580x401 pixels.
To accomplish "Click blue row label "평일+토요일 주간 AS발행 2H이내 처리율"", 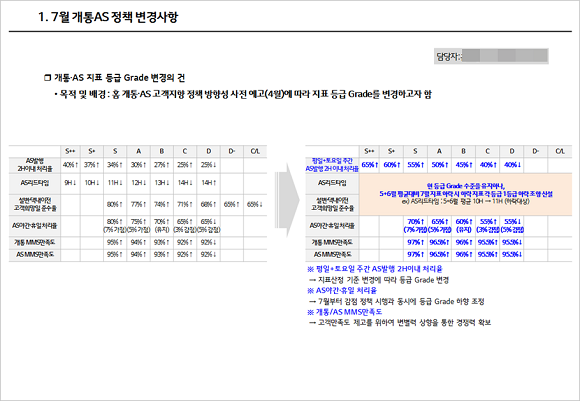I will [x=332, y=165].
